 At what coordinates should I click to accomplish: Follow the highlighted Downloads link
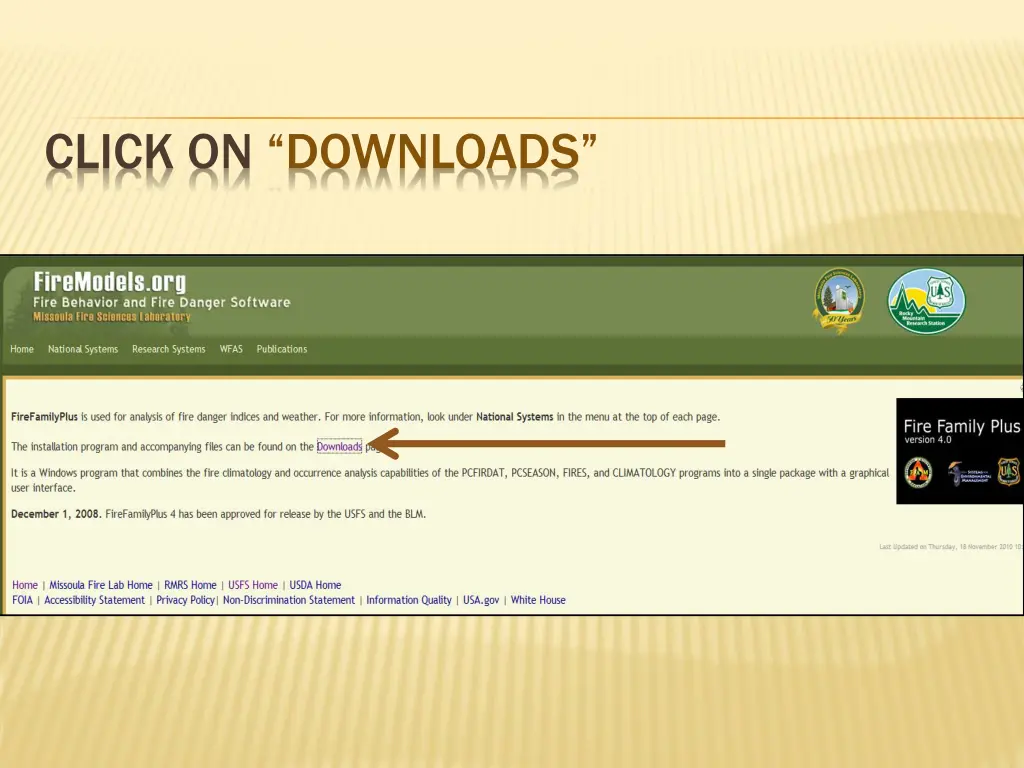tap(339, 447)
